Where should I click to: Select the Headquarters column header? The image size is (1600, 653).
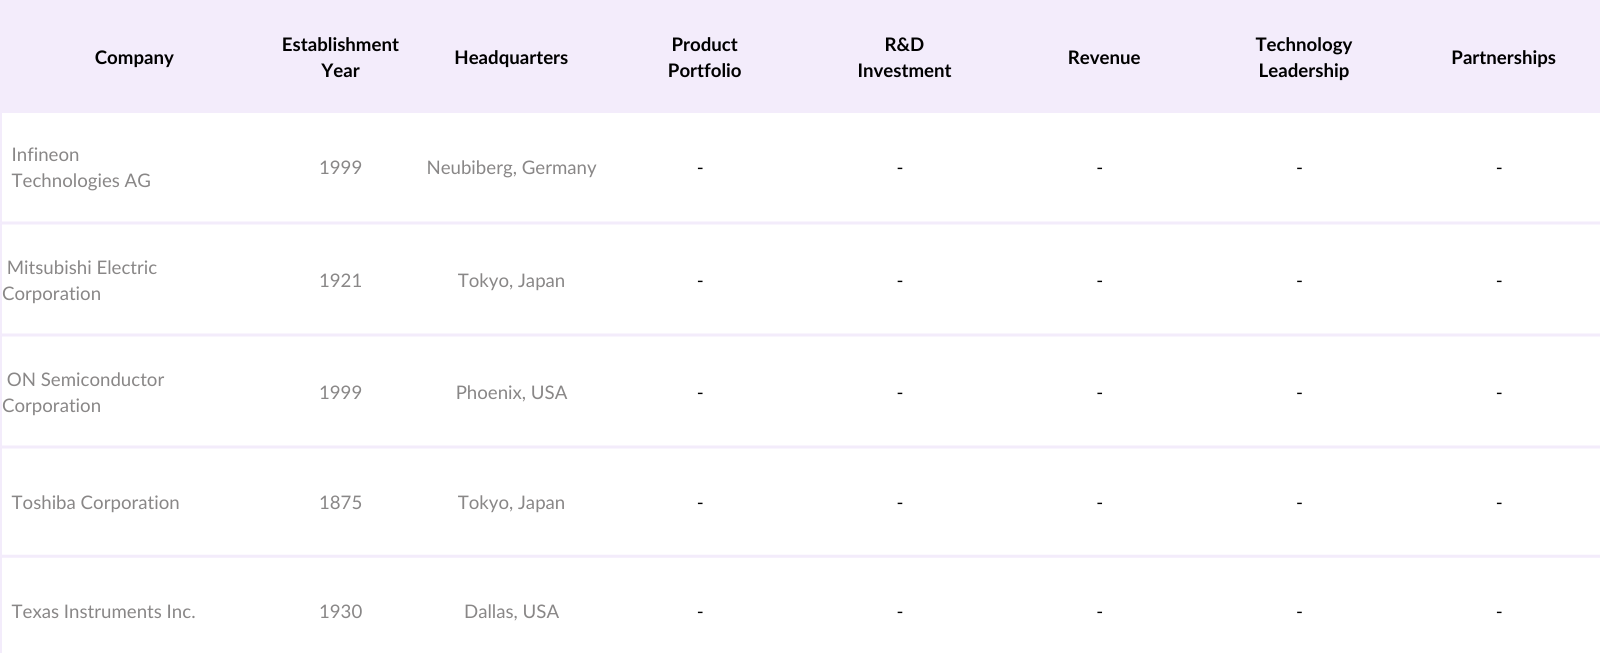click(511, 57)
